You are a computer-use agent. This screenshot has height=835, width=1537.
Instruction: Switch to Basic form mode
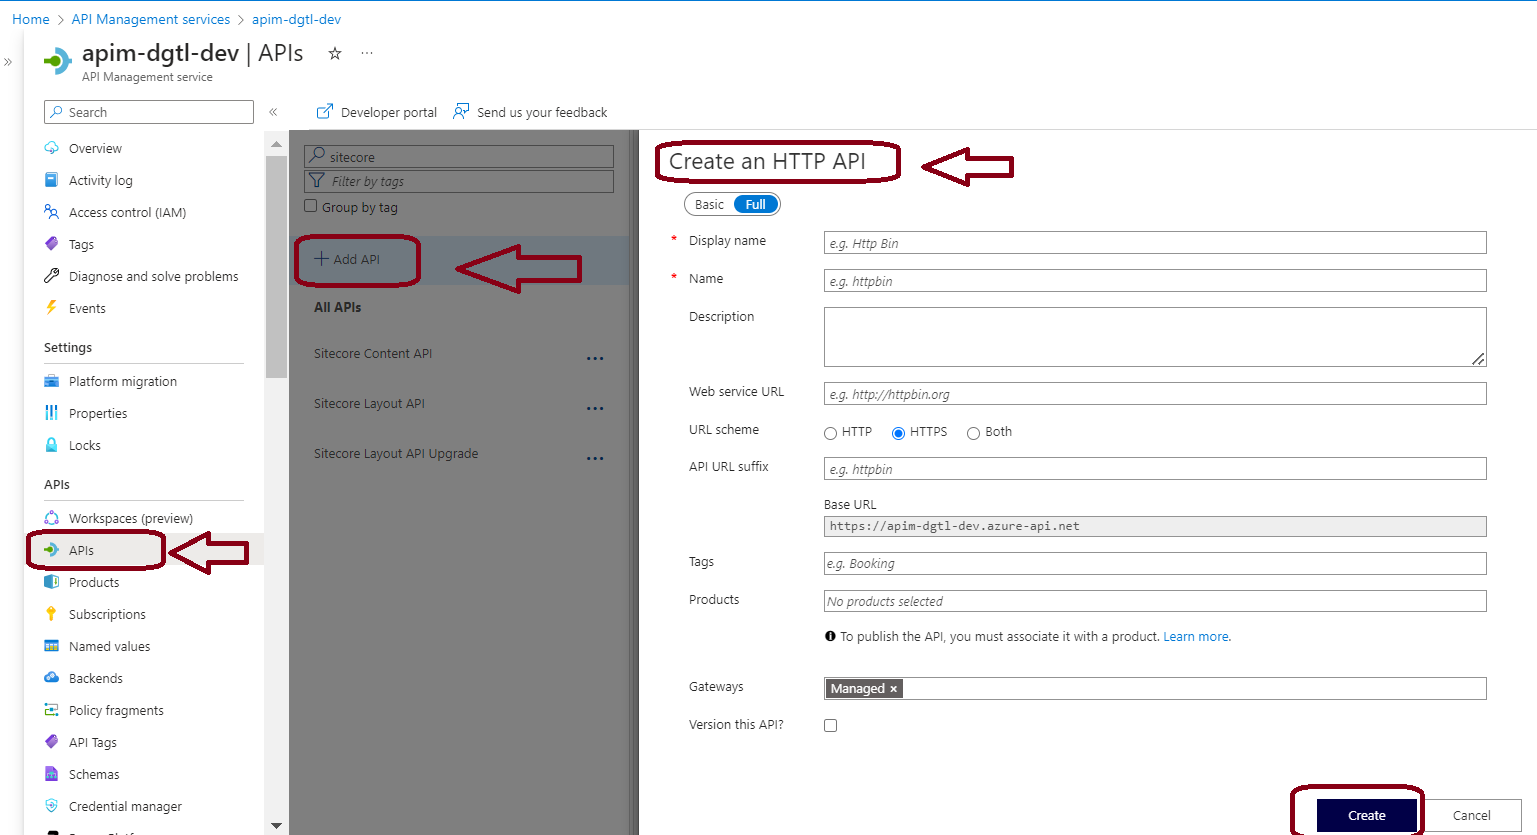coord(709,204)
